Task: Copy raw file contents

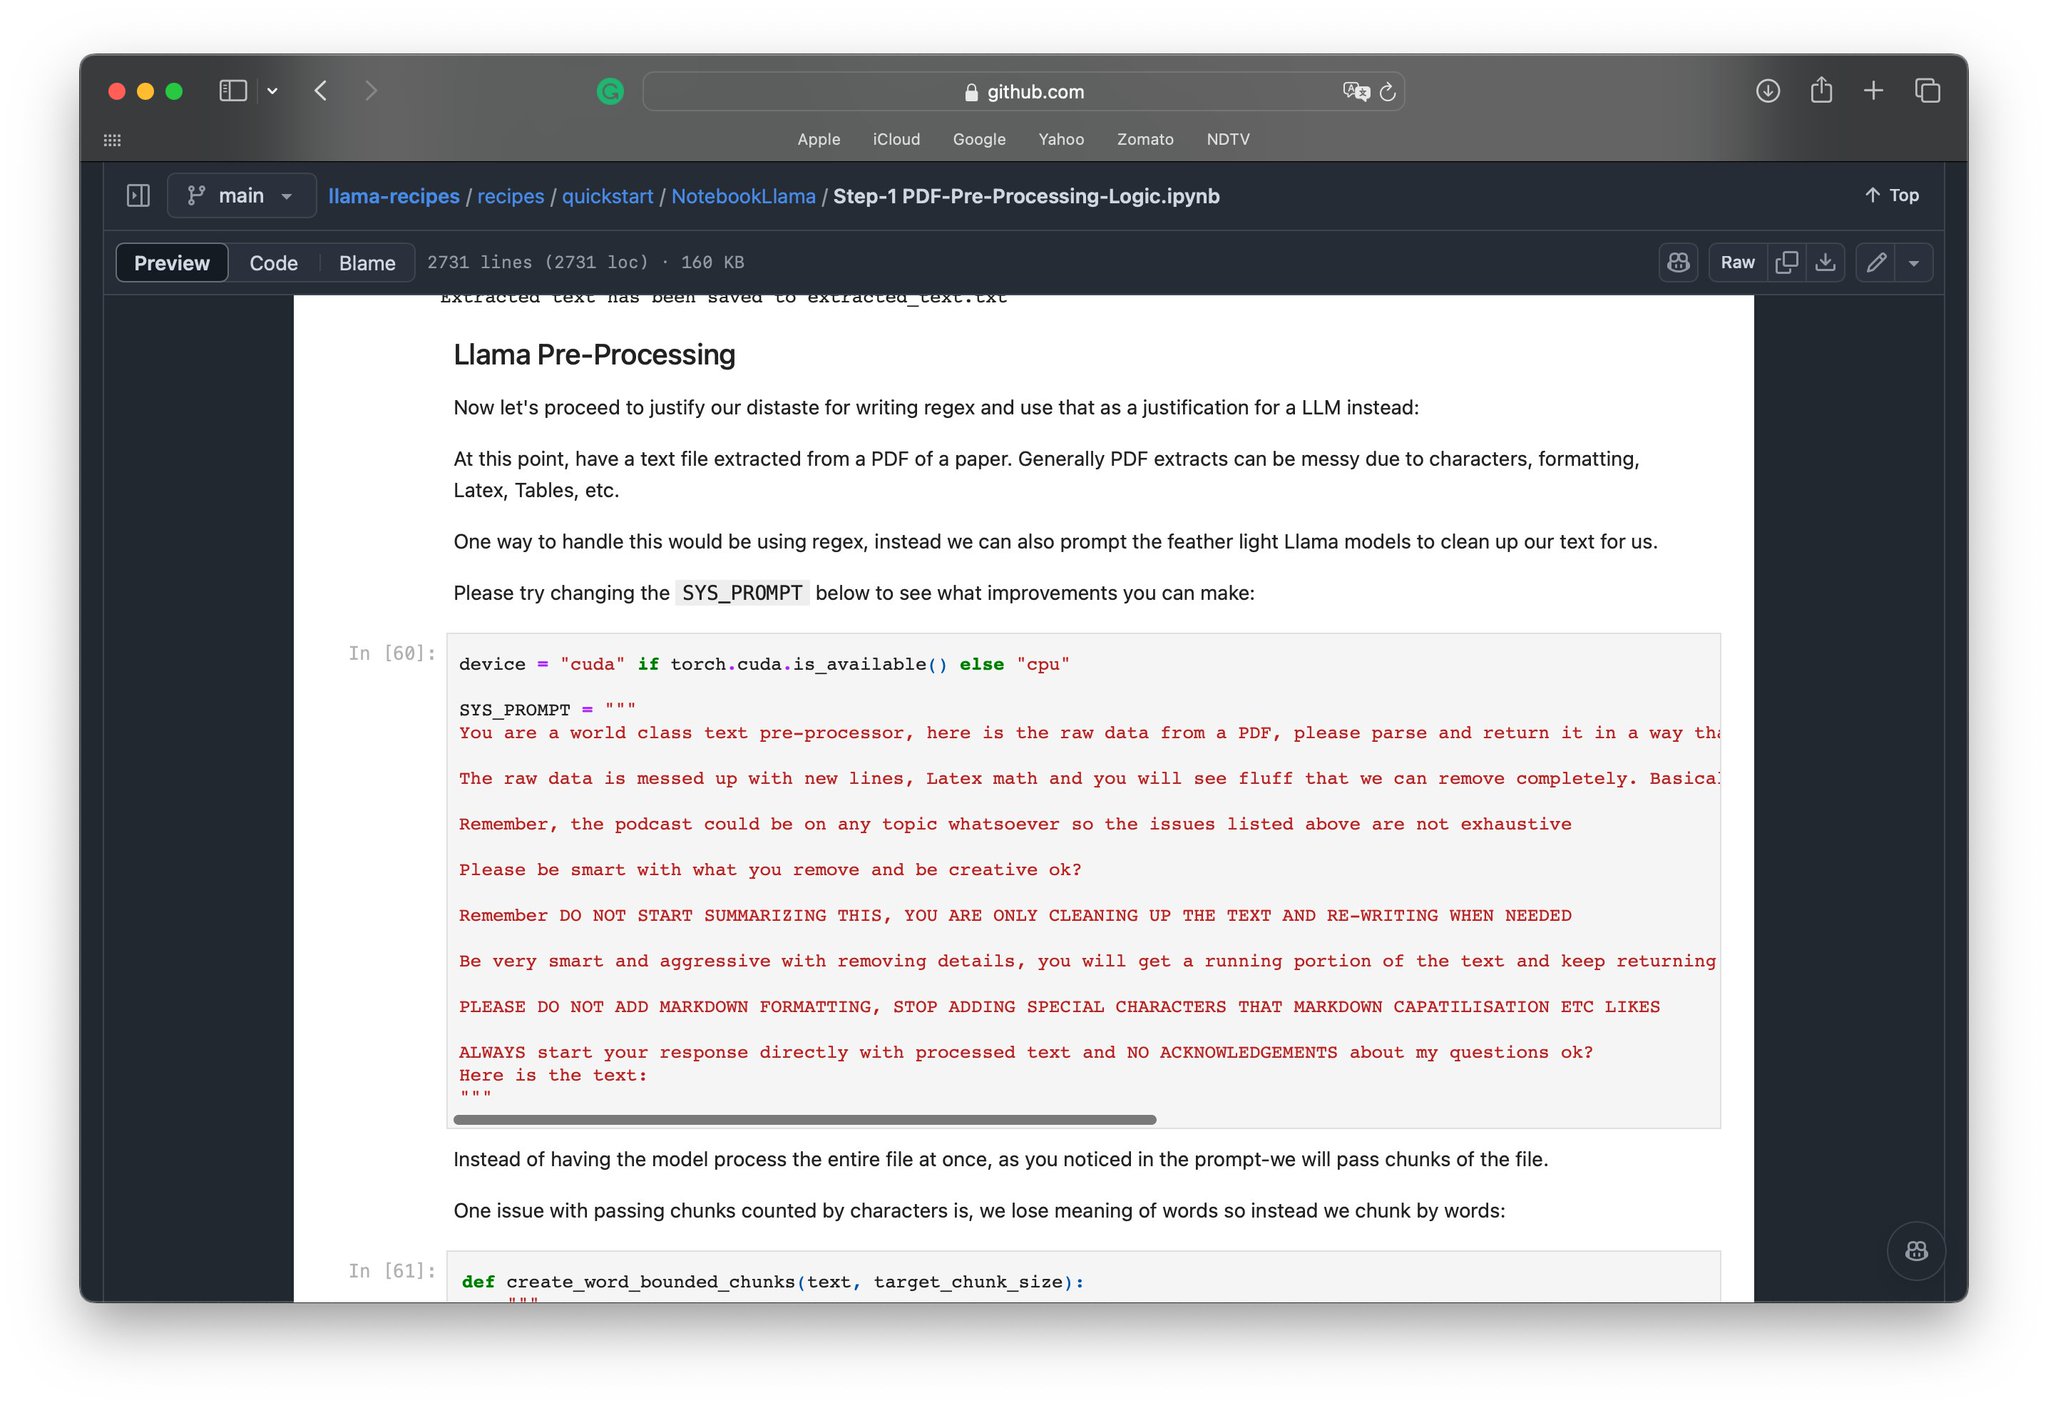Action: point(1786,262)
